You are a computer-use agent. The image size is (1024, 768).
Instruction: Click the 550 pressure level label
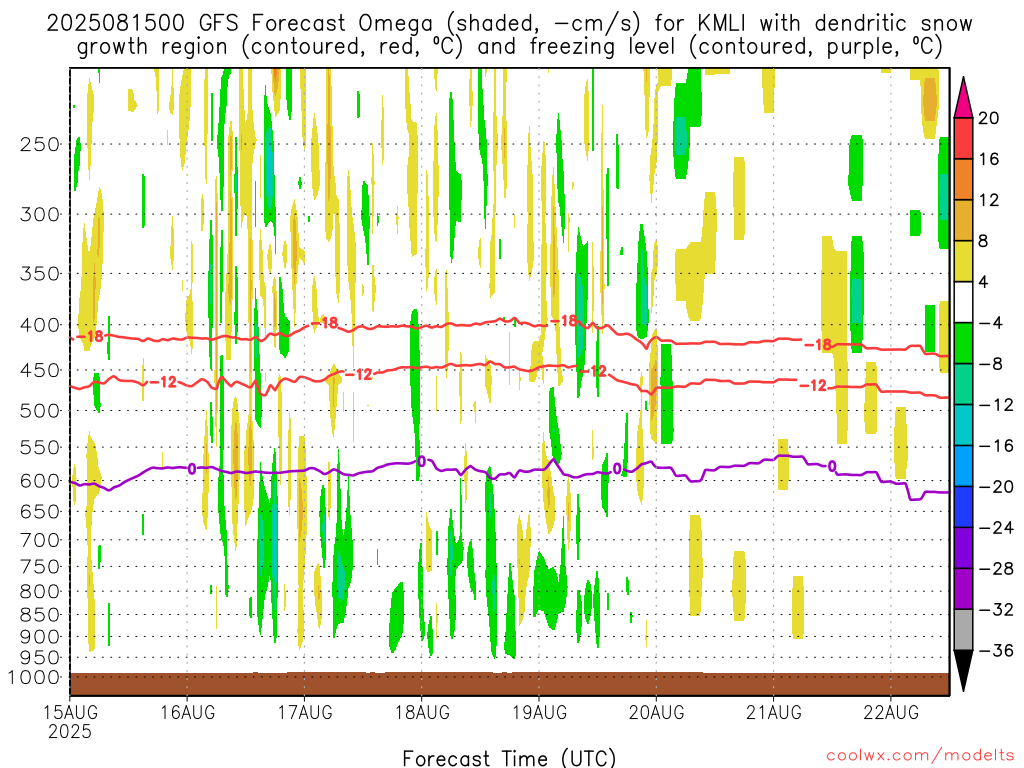coord(40,447)
